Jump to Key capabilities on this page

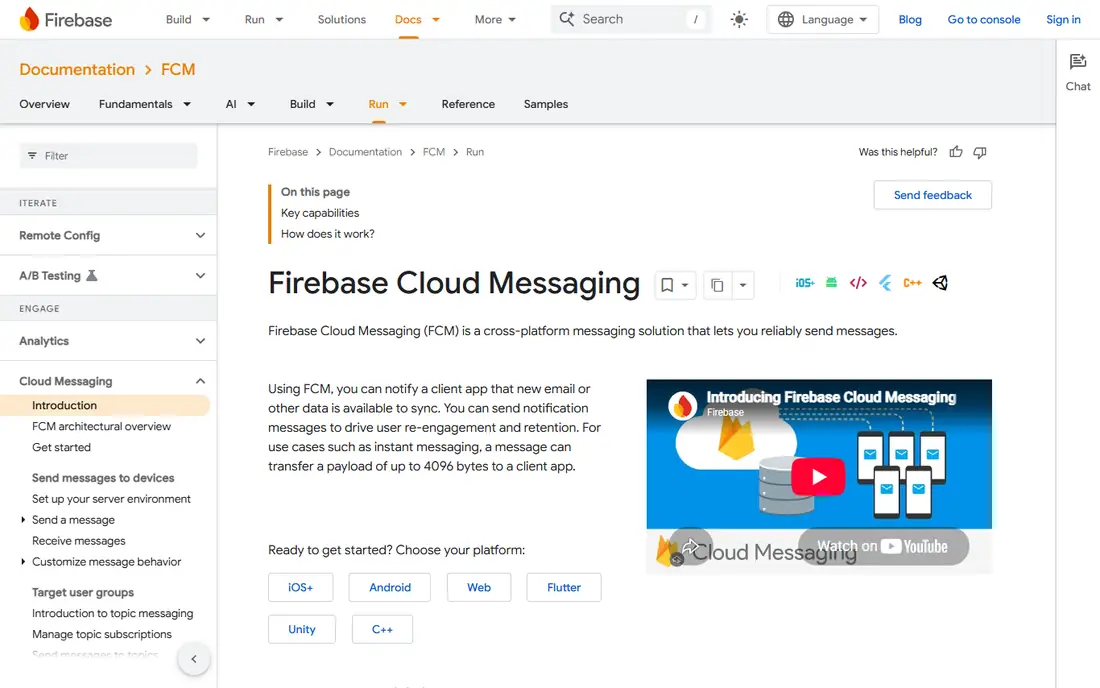(x=320, y=213)
